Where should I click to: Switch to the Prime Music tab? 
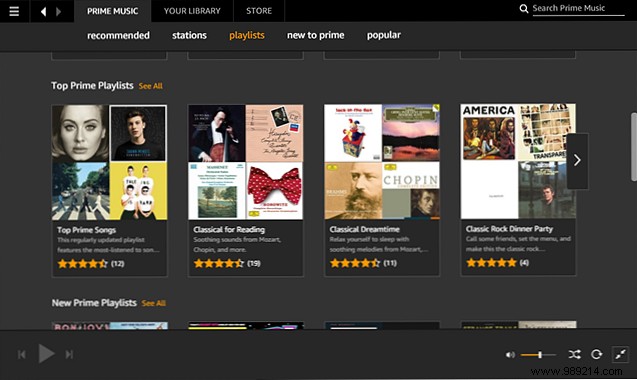pyautogui.click(x=113, y=11)
